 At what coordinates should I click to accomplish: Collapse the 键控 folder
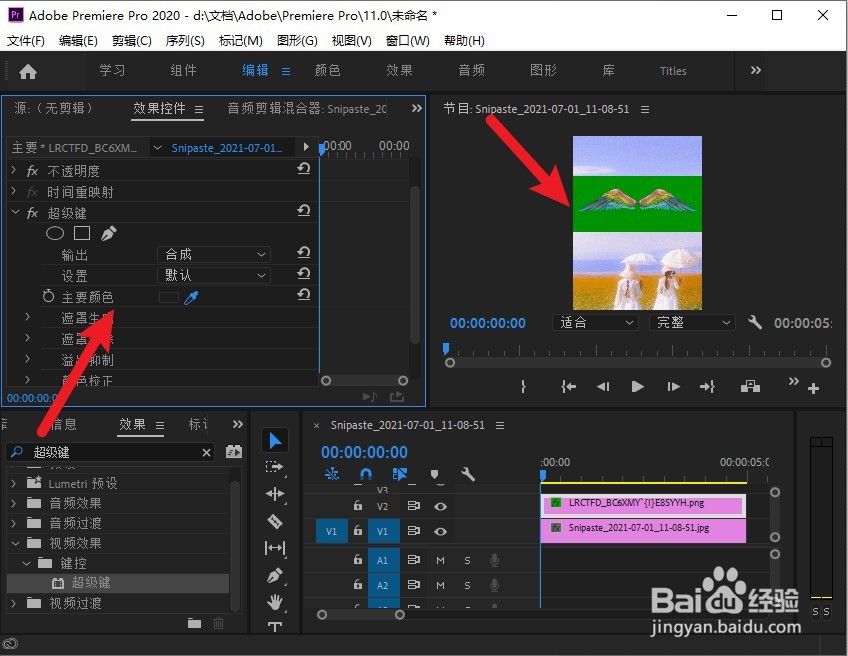coord(26,563)
